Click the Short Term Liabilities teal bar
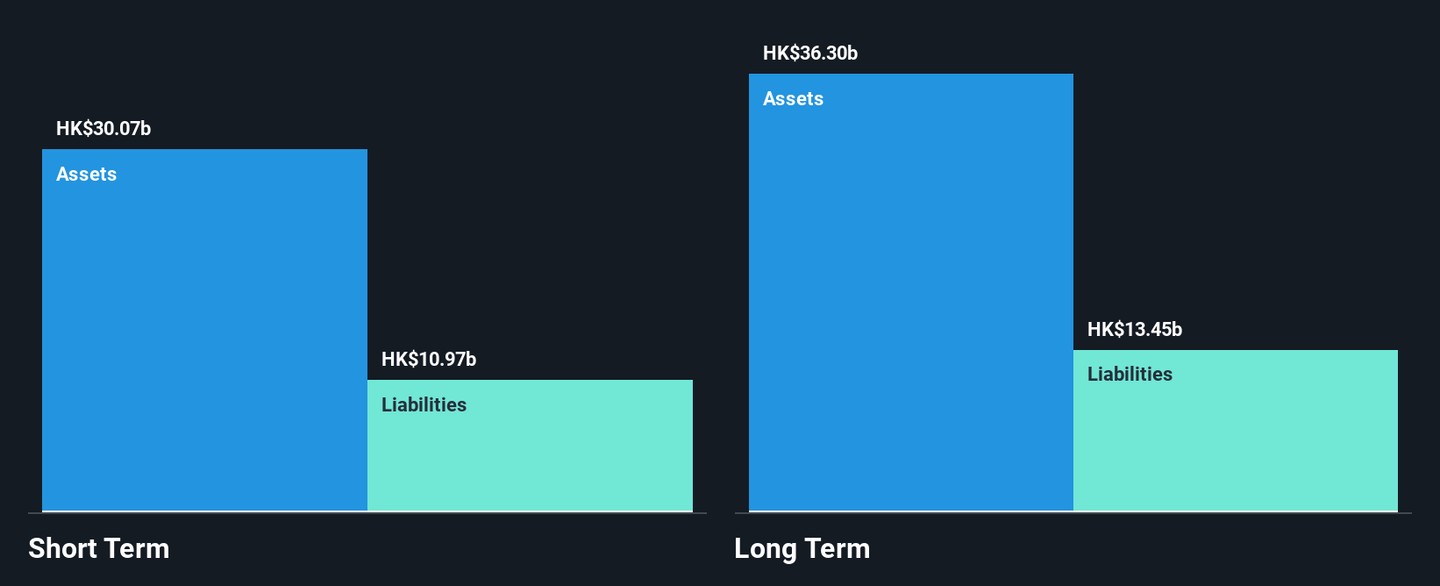The height and width of the screenshot is (586, 1440). click(x=529, y=455)
